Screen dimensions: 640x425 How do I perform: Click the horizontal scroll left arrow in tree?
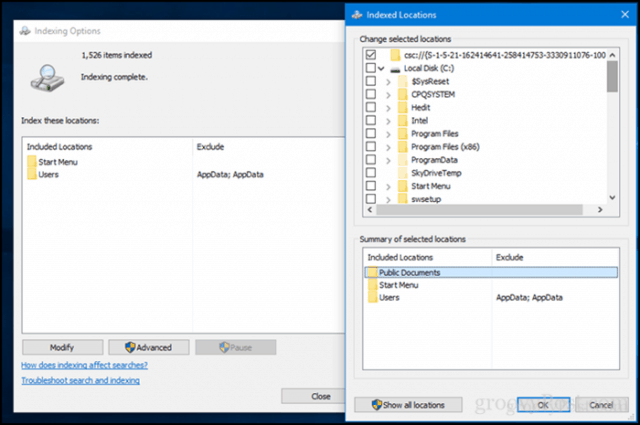tap(370, 209)
